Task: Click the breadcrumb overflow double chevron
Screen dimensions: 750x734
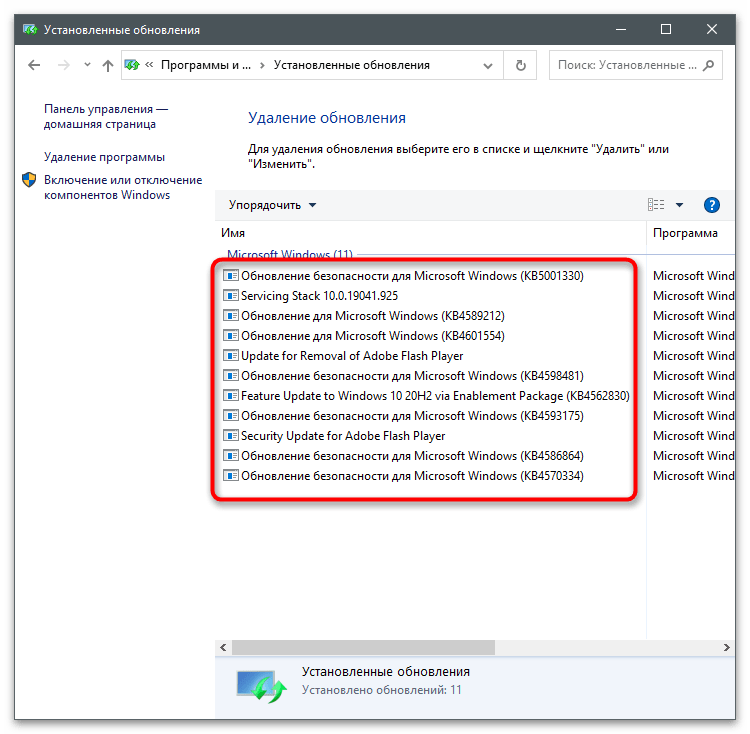Action: [149, 65]
